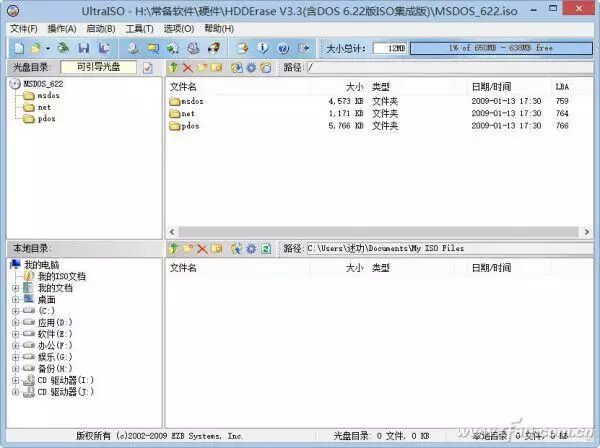The image size is (600, 448).
Task: Click the Open CD/DVD green disc icon
Action: (x=64, y=48)
